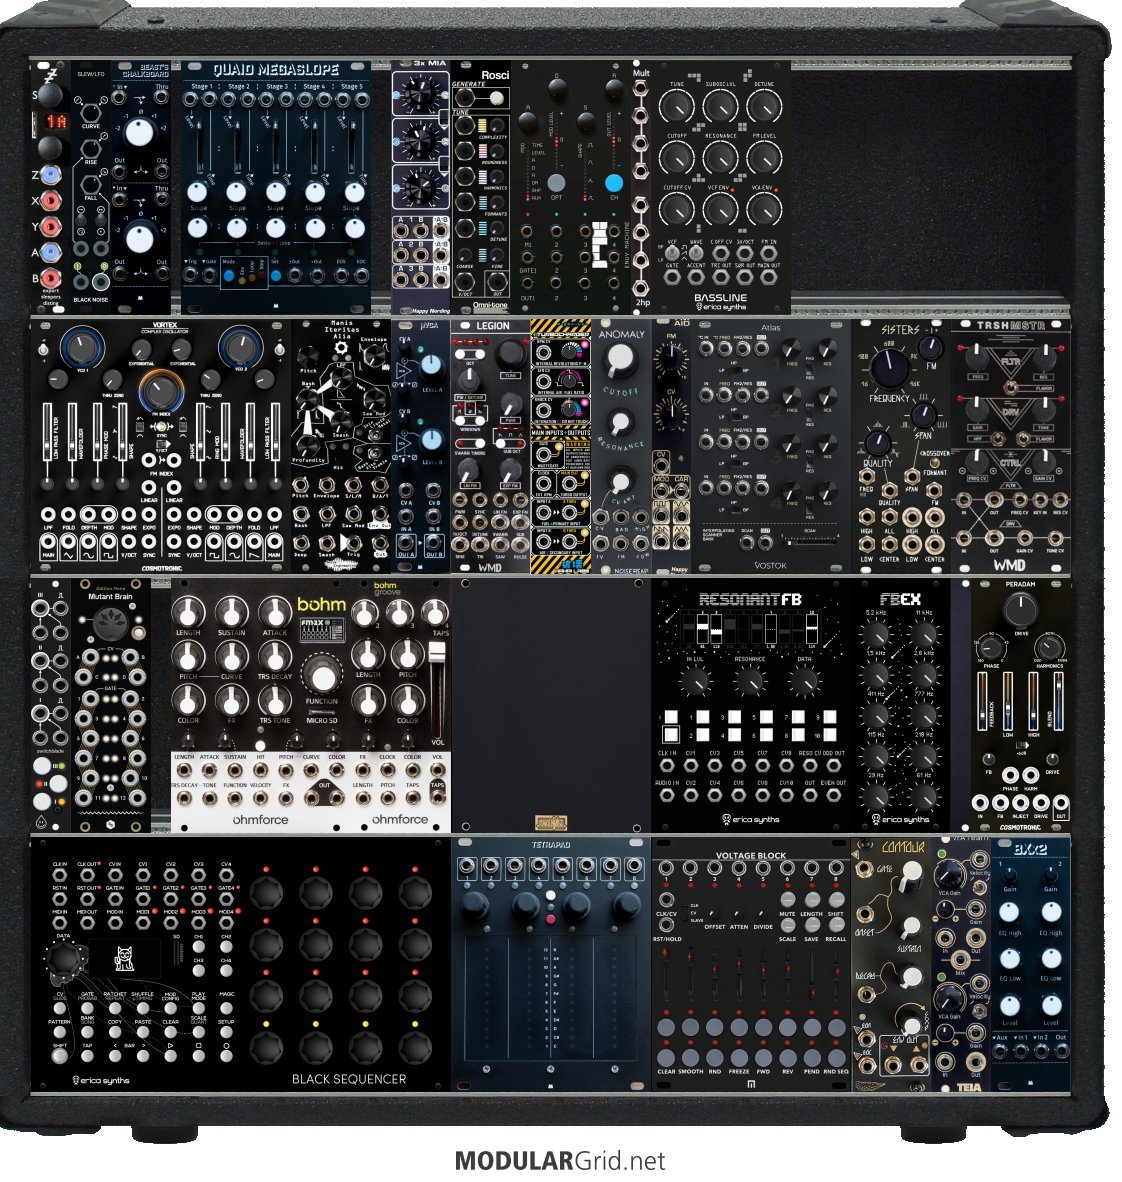
Task: Click the Voltage Block RND SEQ button
Action: (x=836, y=1057)
